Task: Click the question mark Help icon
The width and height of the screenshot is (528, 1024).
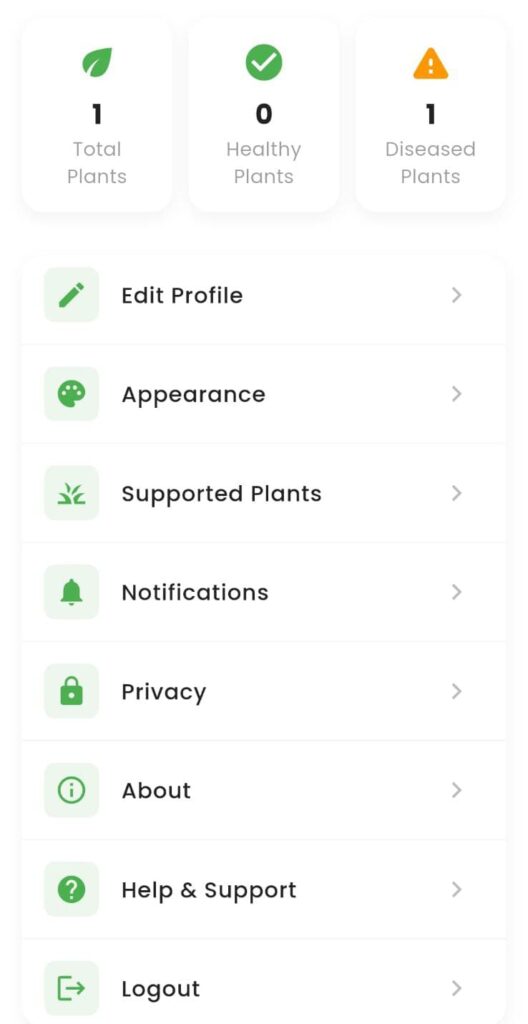Action: click(71, 889)
